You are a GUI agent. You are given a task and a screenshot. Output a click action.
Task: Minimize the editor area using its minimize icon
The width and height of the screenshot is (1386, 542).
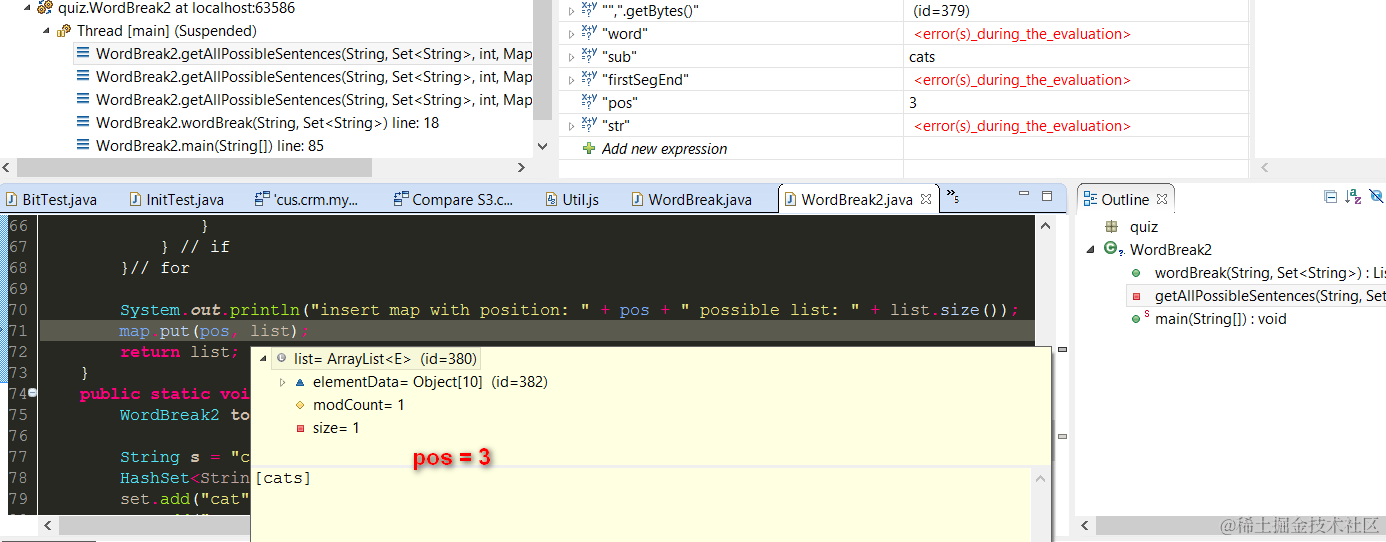tap(1023, 196)
